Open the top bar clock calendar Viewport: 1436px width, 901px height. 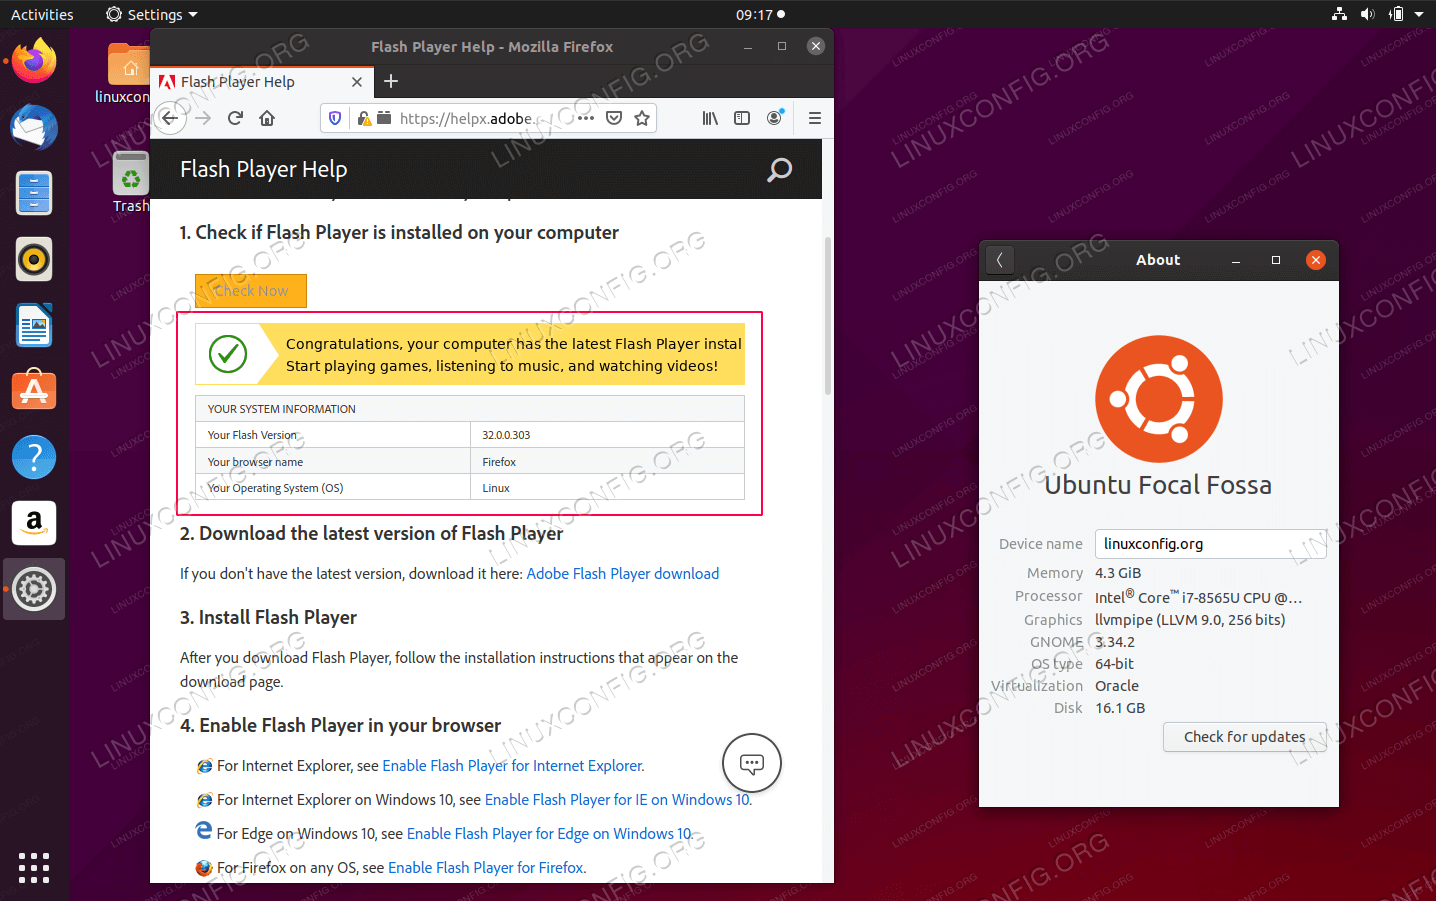(x=761, y=14)
